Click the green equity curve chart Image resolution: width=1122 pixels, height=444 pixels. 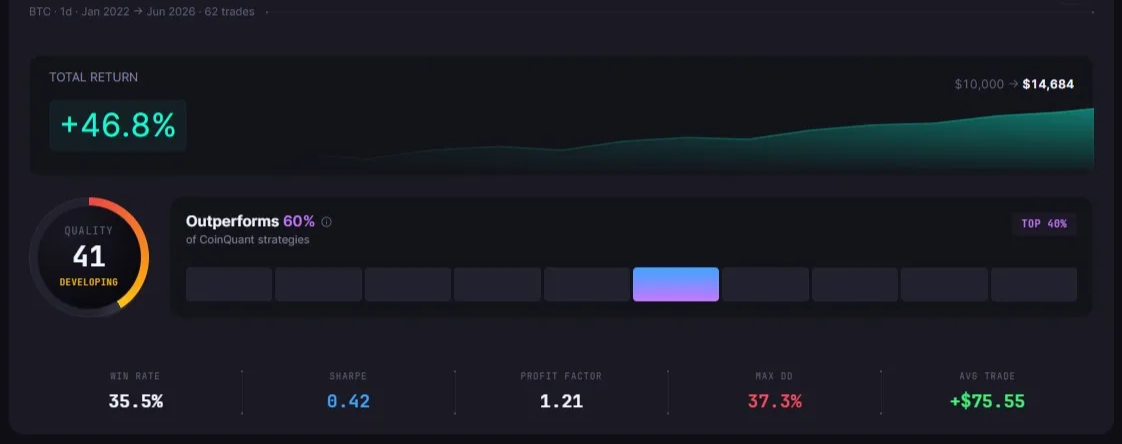(x=708, y=140)
